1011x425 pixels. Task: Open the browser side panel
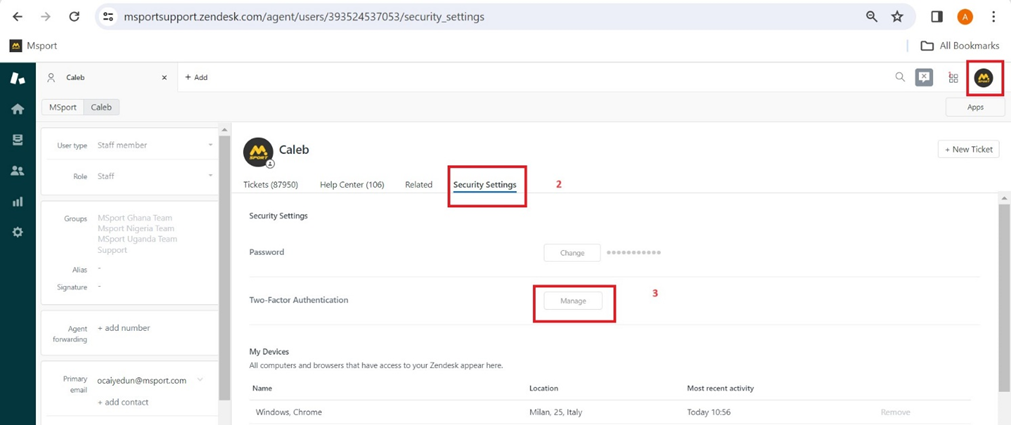coord(937,17)
